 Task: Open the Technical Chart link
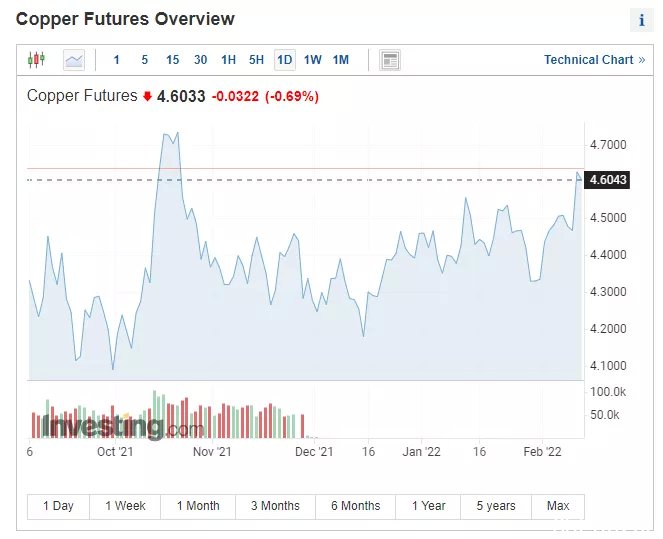(x=595, y=60)
